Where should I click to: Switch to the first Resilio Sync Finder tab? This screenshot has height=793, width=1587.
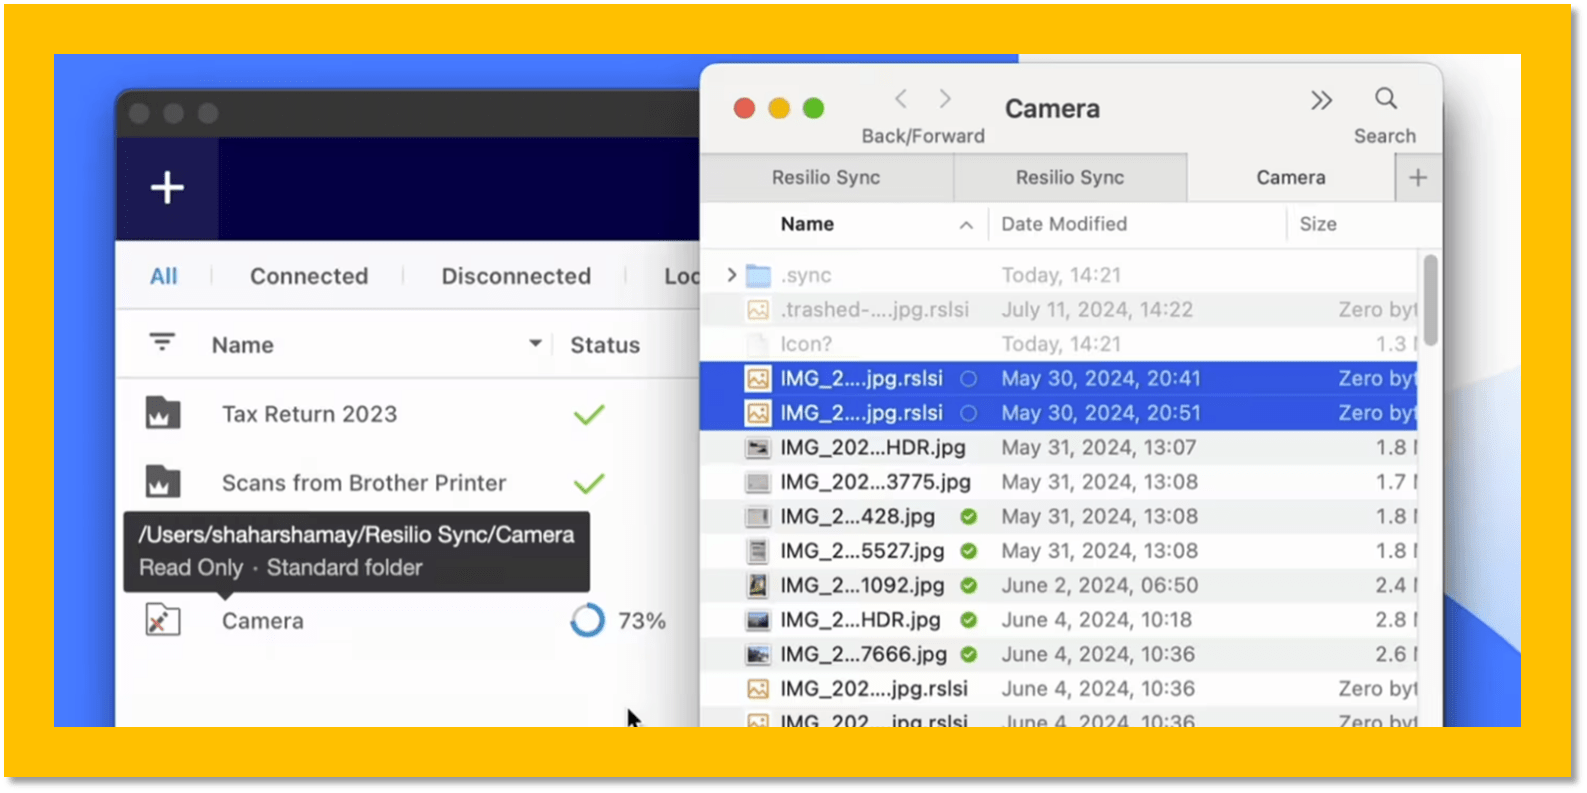pos(826,178)
